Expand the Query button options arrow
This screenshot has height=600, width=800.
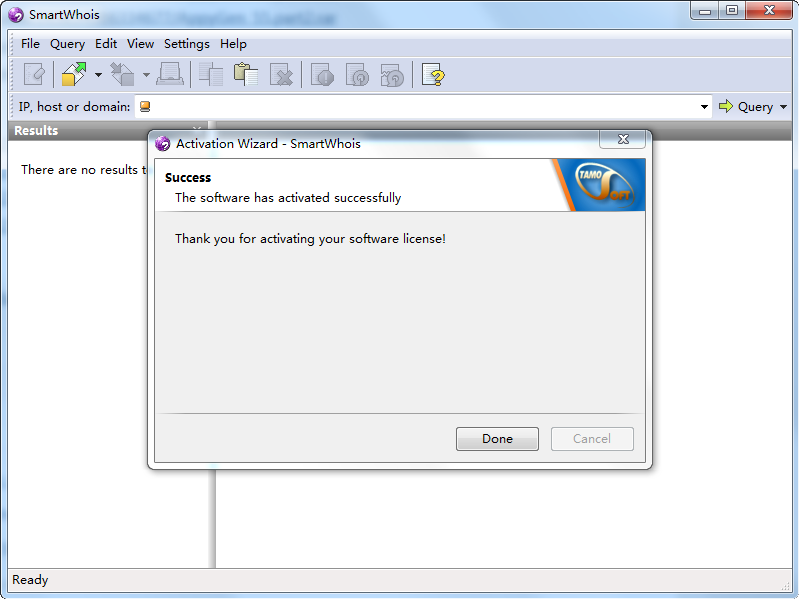pos(783,107)
